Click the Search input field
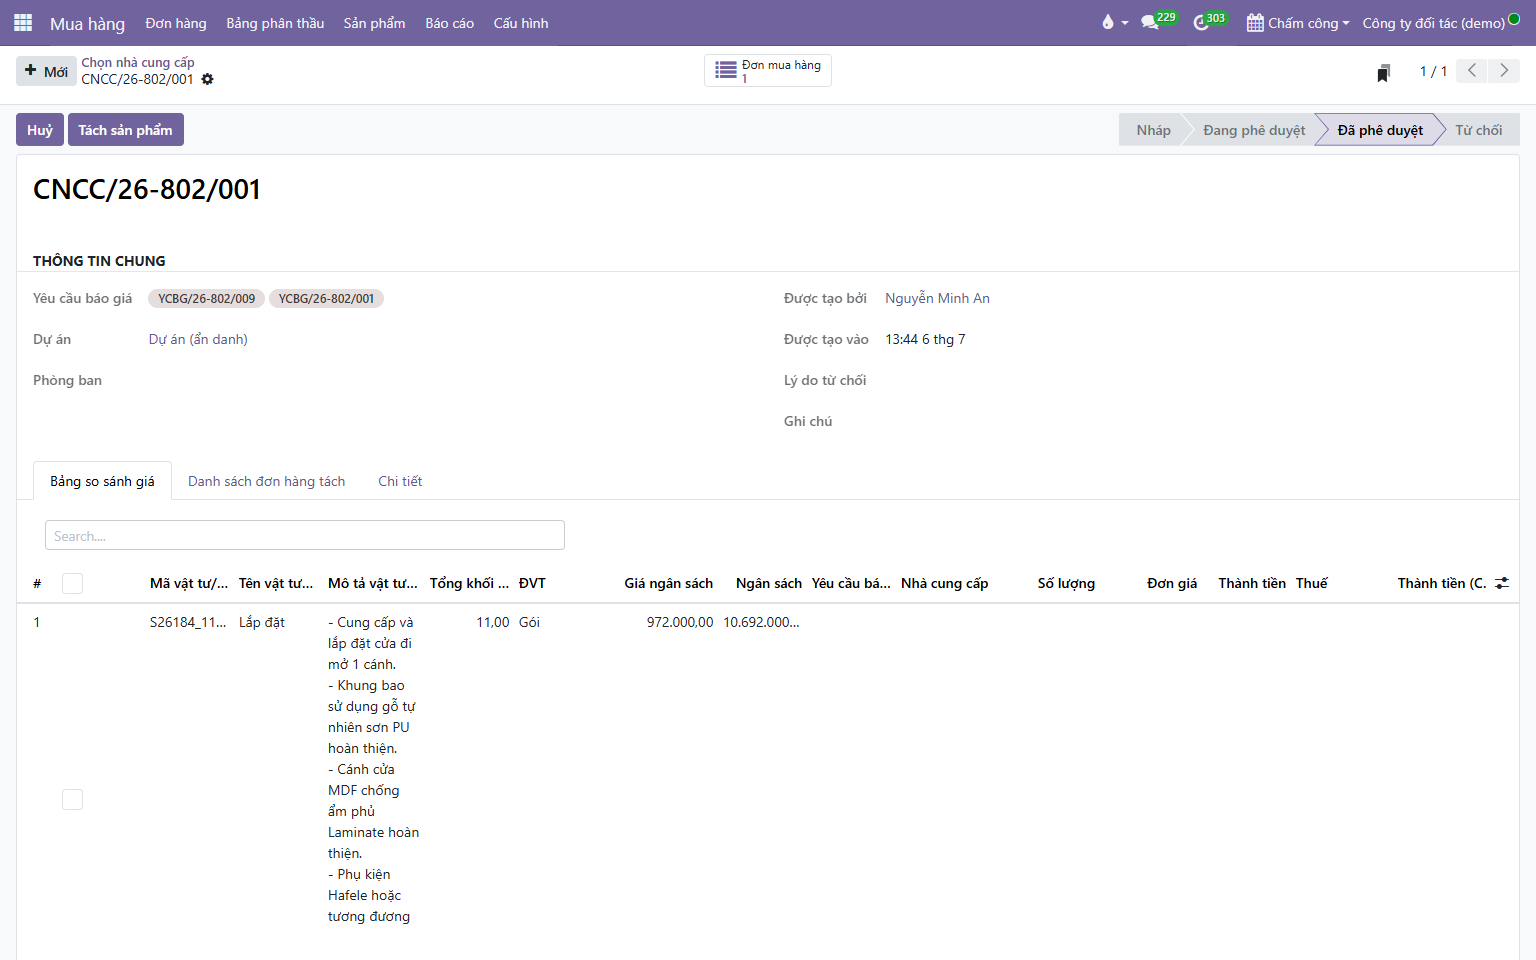This screenshot has height=960, width=1536. [x=305, y=535]
